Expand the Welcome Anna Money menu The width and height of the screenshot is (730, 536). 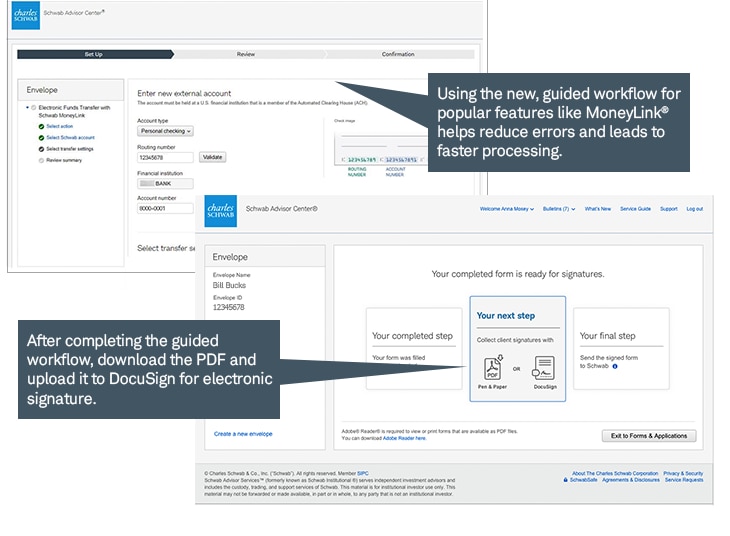(x=507, y=209)
